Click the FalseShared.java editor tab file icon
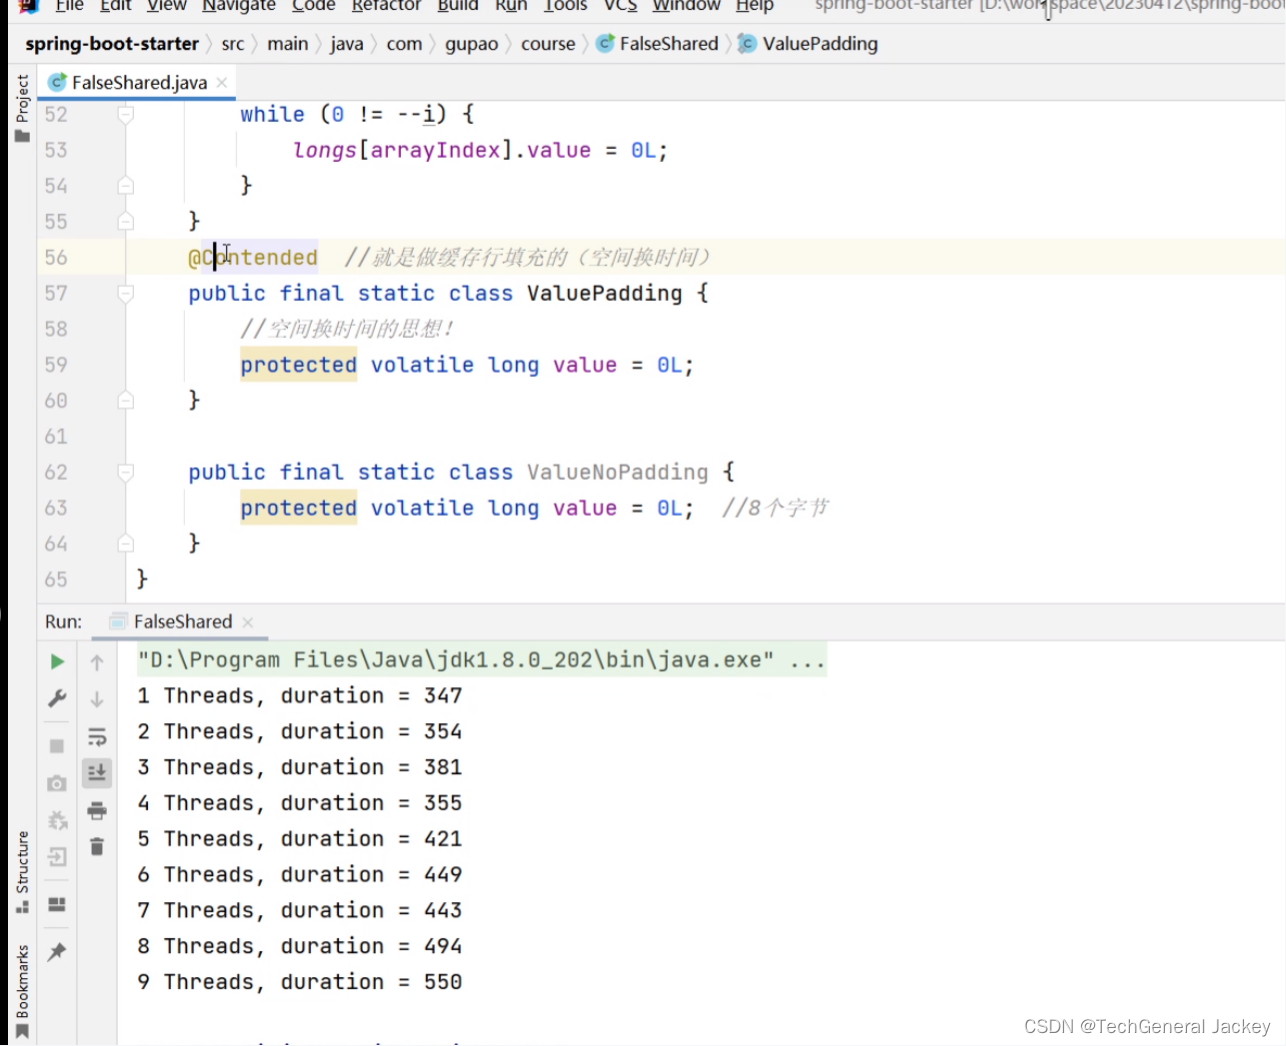This screenshot has height=1046, width=1286. pos(57,82)
